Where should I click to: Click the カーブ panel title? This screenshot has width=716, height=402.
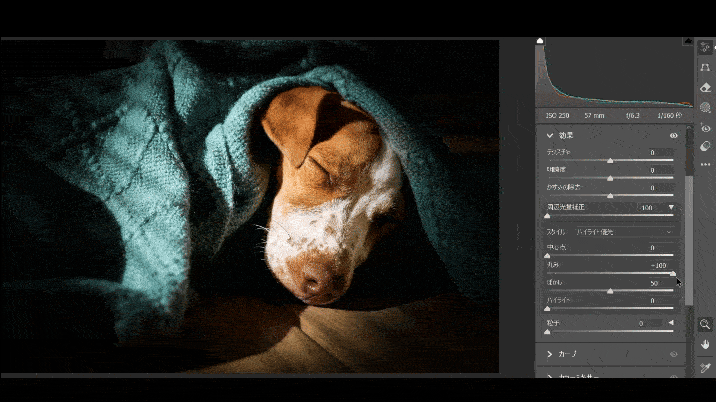[568, 354]
